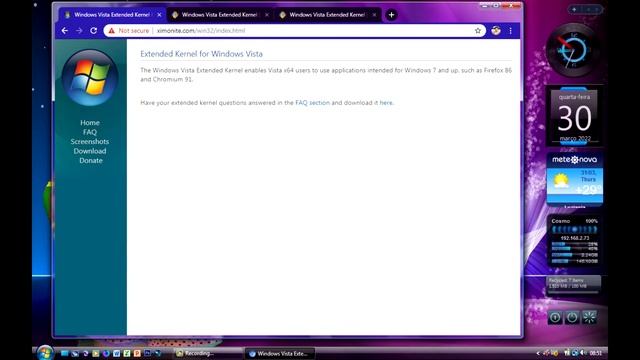This screenshot has width=640, height=360.
Task: Click the sun icon in weather gadget
Action: point(561,180)
